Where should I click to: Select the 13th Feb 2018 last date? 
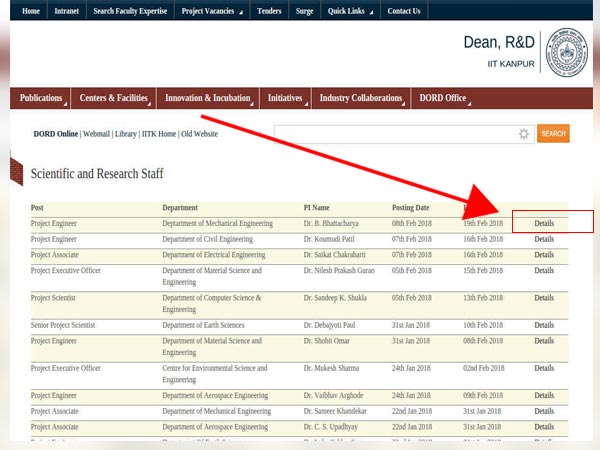(x=483, y=298)
